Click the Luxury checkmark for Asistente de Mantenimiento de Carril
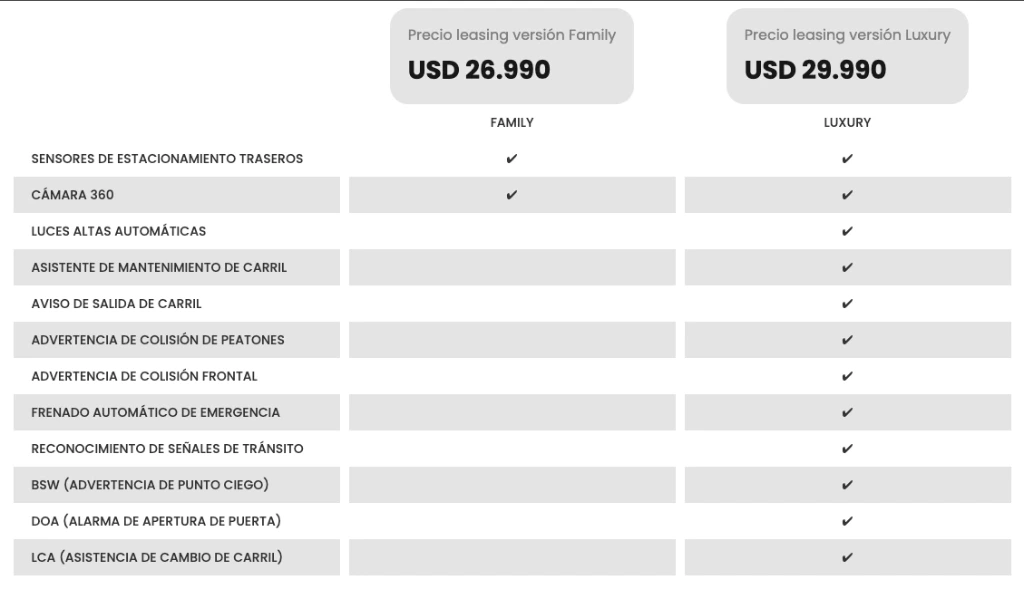Image resolution: width=1024 pixels, height=599 pixels. pyautogui.click(x=847, y=268)
